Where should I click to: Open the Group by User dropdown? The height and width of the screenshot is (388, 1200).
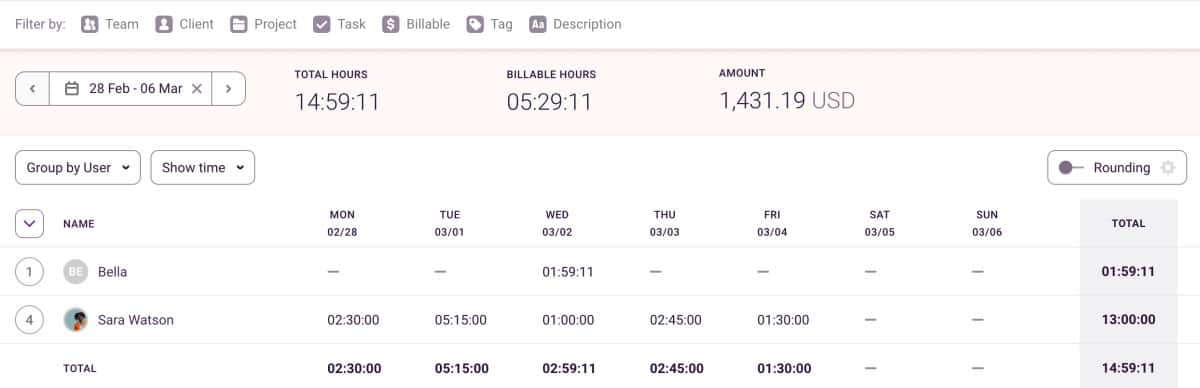pyautogui.click(x=77, y=168)
